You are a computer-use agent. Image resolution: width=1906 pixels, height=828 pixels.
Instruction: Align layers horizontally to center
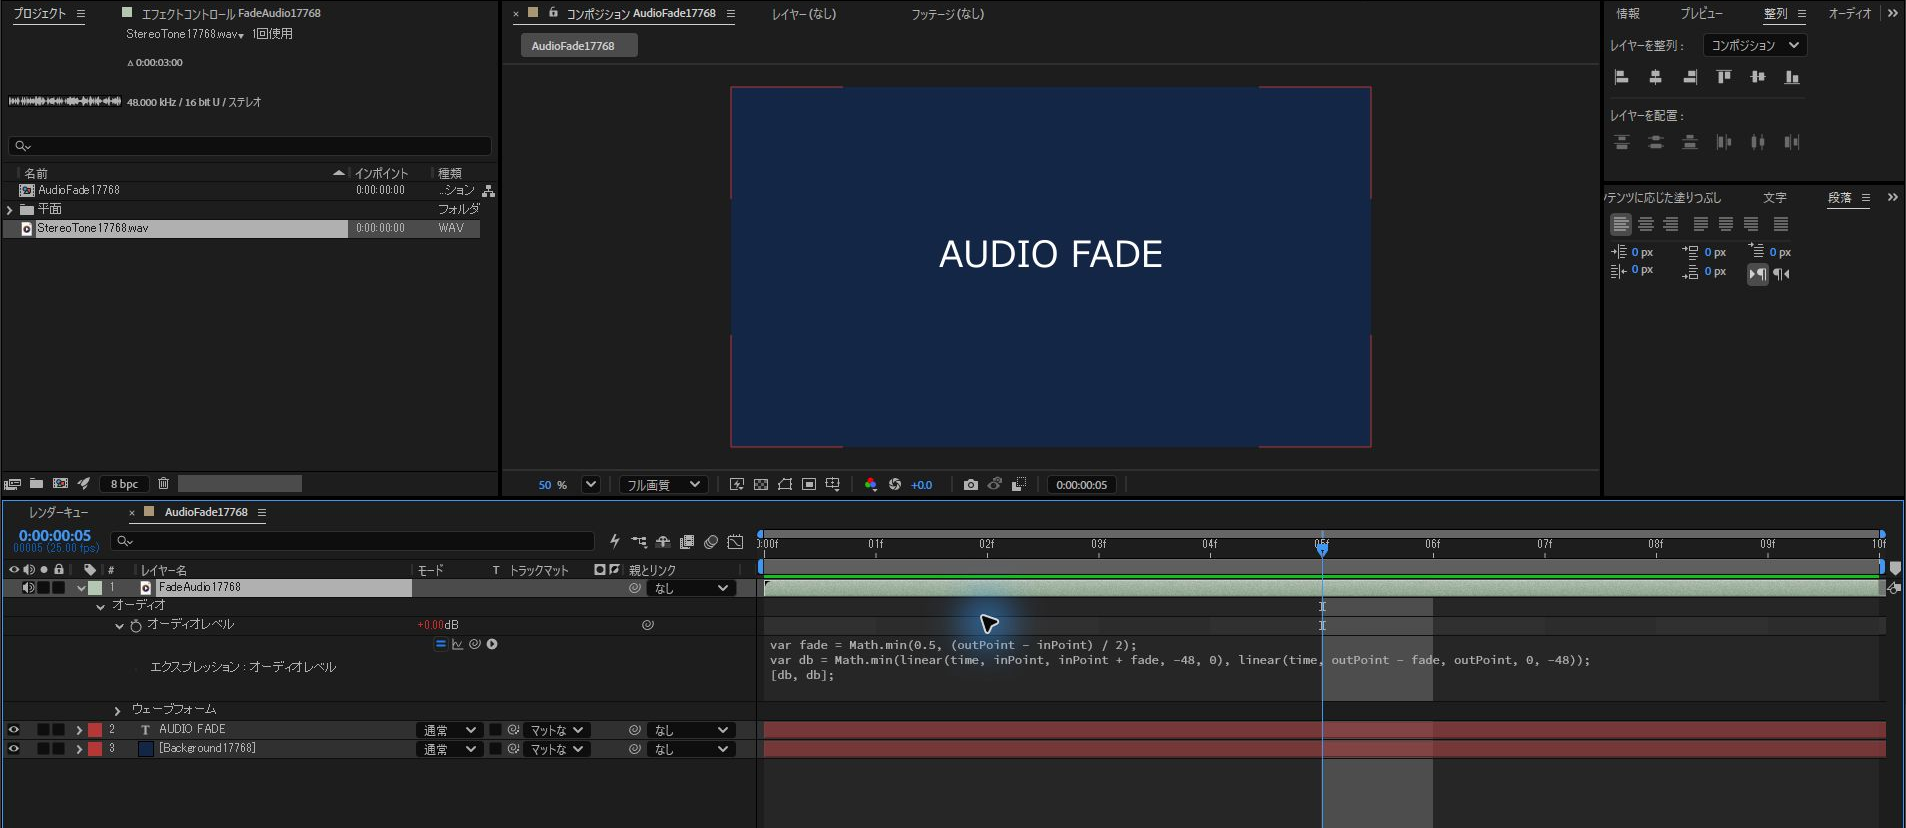[x=1656, y=77]
